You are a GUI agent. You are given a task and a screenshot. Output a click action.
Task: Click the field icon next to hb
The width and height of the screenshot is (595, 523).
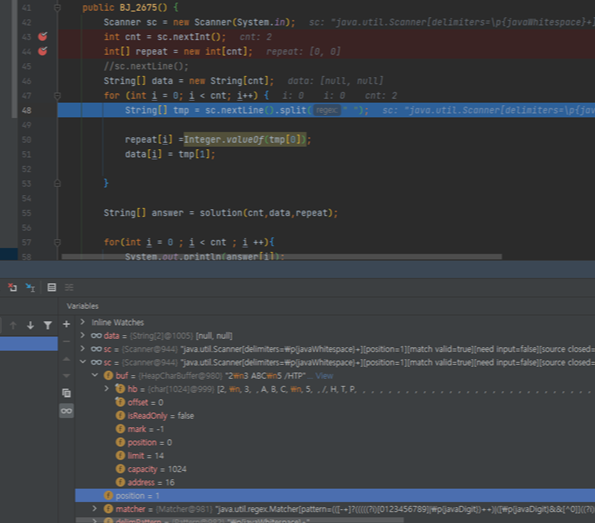click(120, 389)
